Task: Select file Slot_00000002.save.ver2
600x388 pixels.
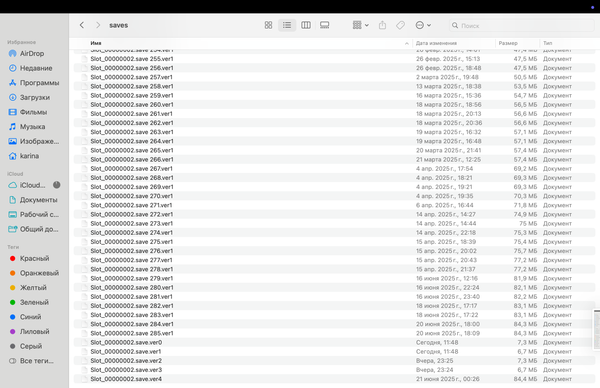Action: pyautogui.click(x=334, y=361)
